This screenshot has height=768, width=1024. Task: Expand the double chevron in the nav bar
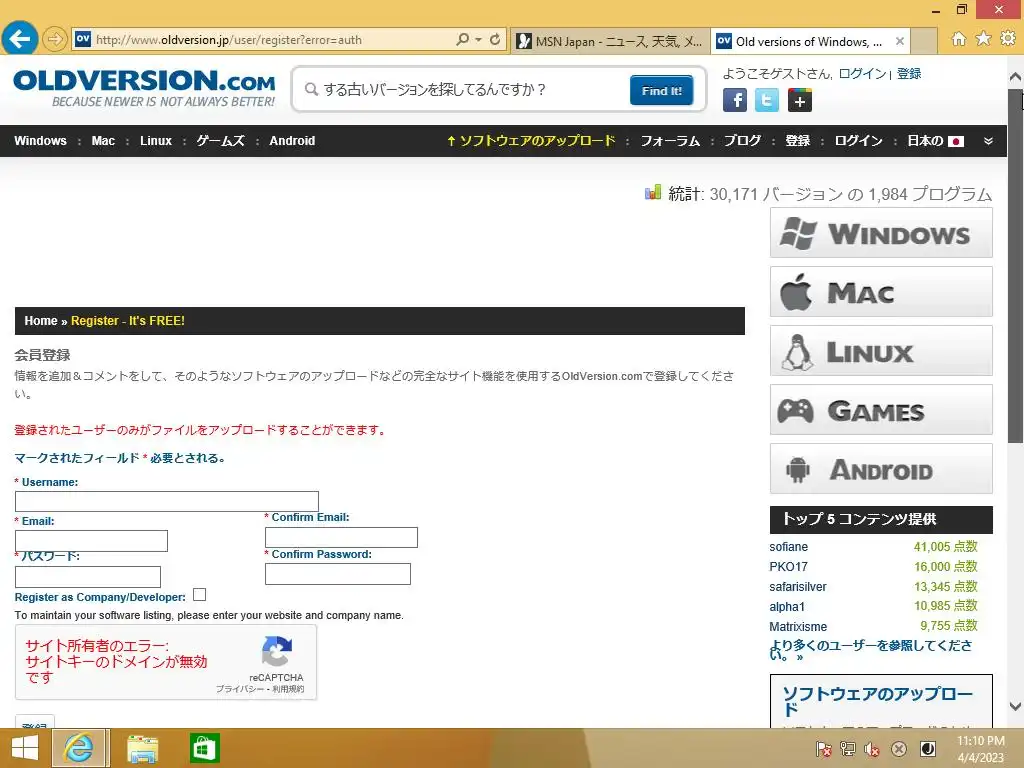coord(988,140)
